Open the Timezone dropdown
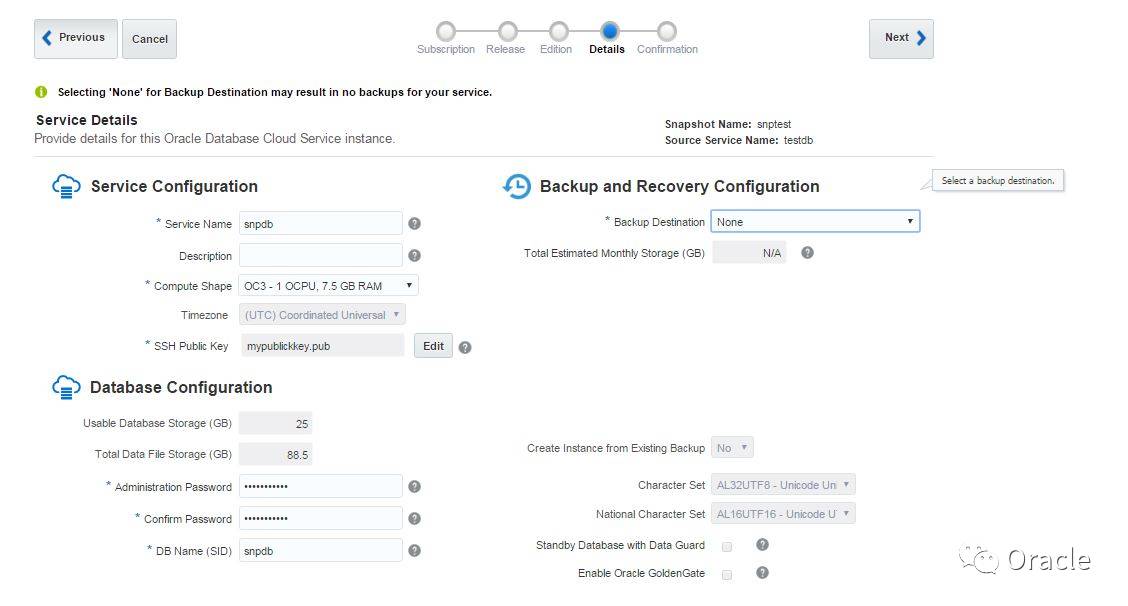 (322, 315)
